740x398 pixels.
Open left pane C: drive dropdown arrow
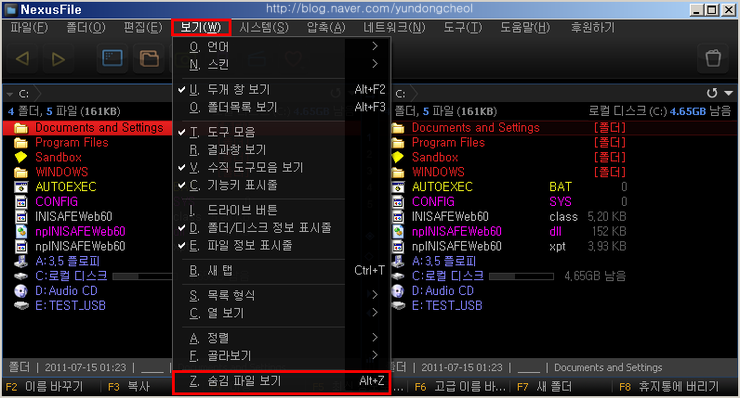(x=9, y=94)
